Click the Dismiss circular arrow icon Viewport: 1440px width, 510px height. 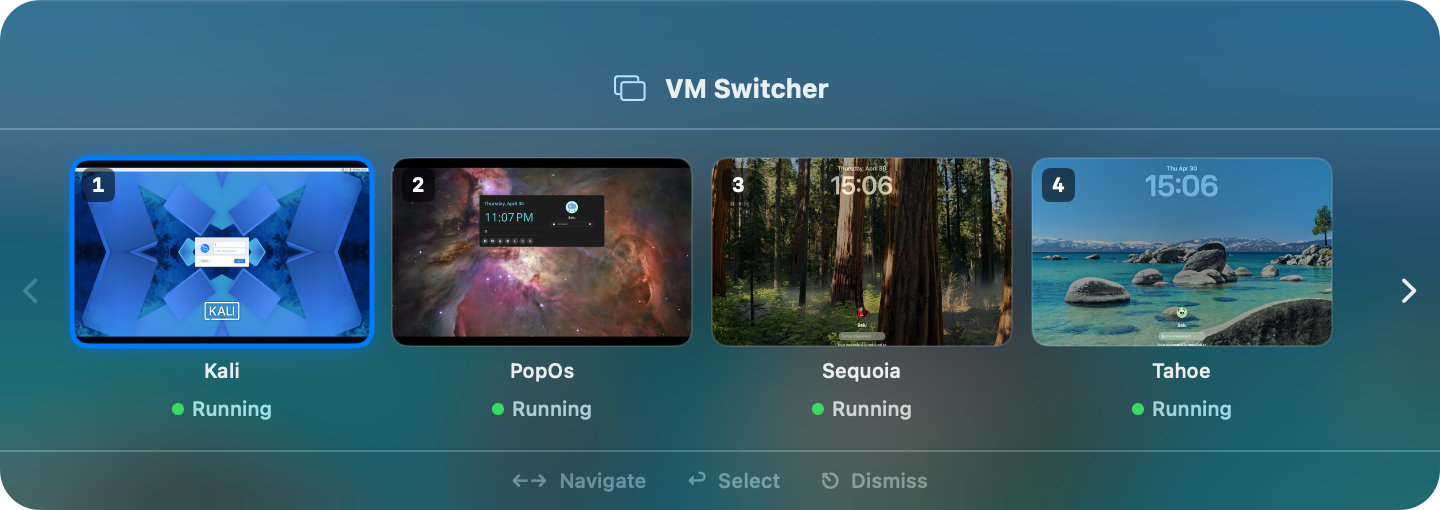[x=830, y=481]
